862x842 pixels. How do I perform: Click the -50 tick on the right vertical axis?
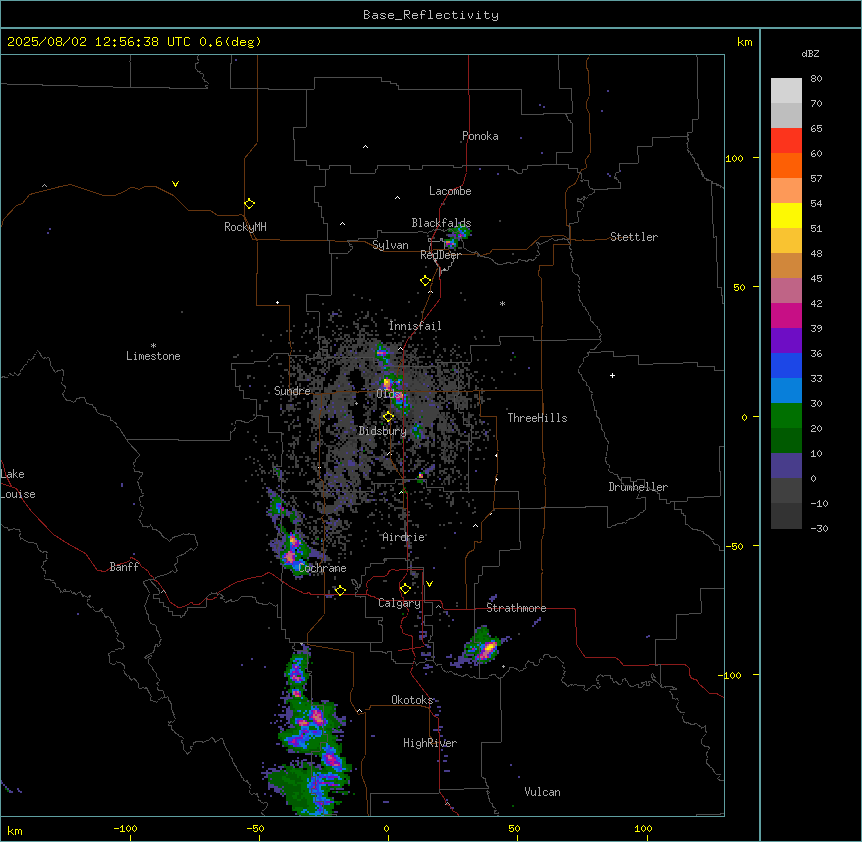(734, 546)
